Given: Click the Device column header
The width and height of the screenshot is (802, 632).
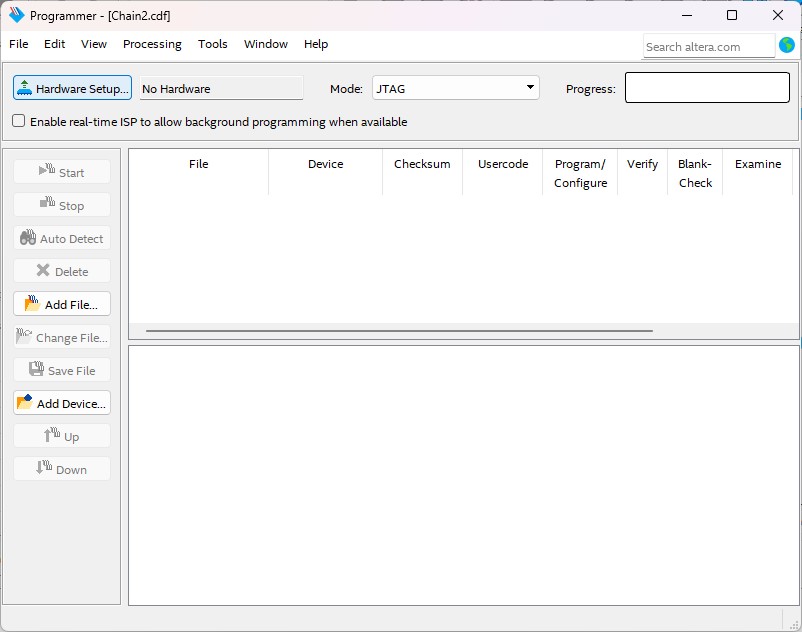Looking at the screenshot, I should (x=325, y=172).
